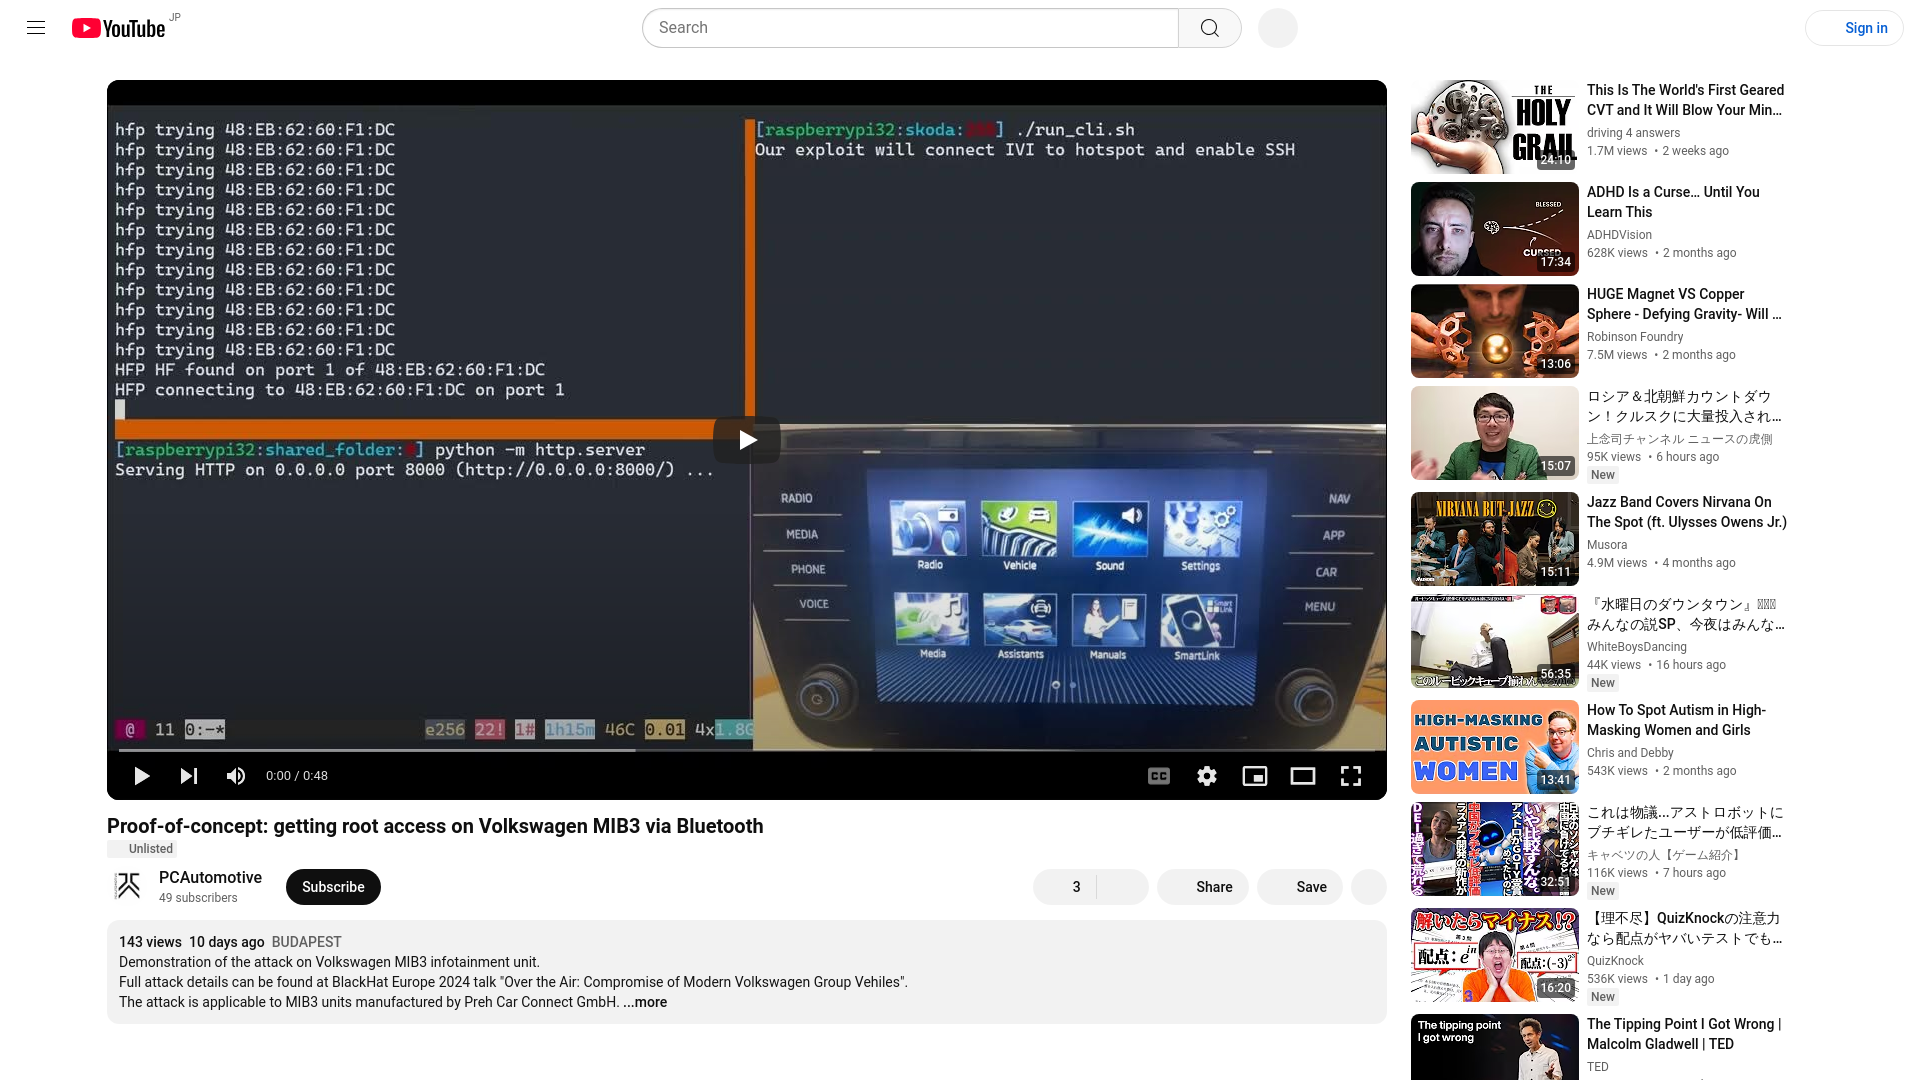
Task: Dislike the video
Action: pos(1123,887)
